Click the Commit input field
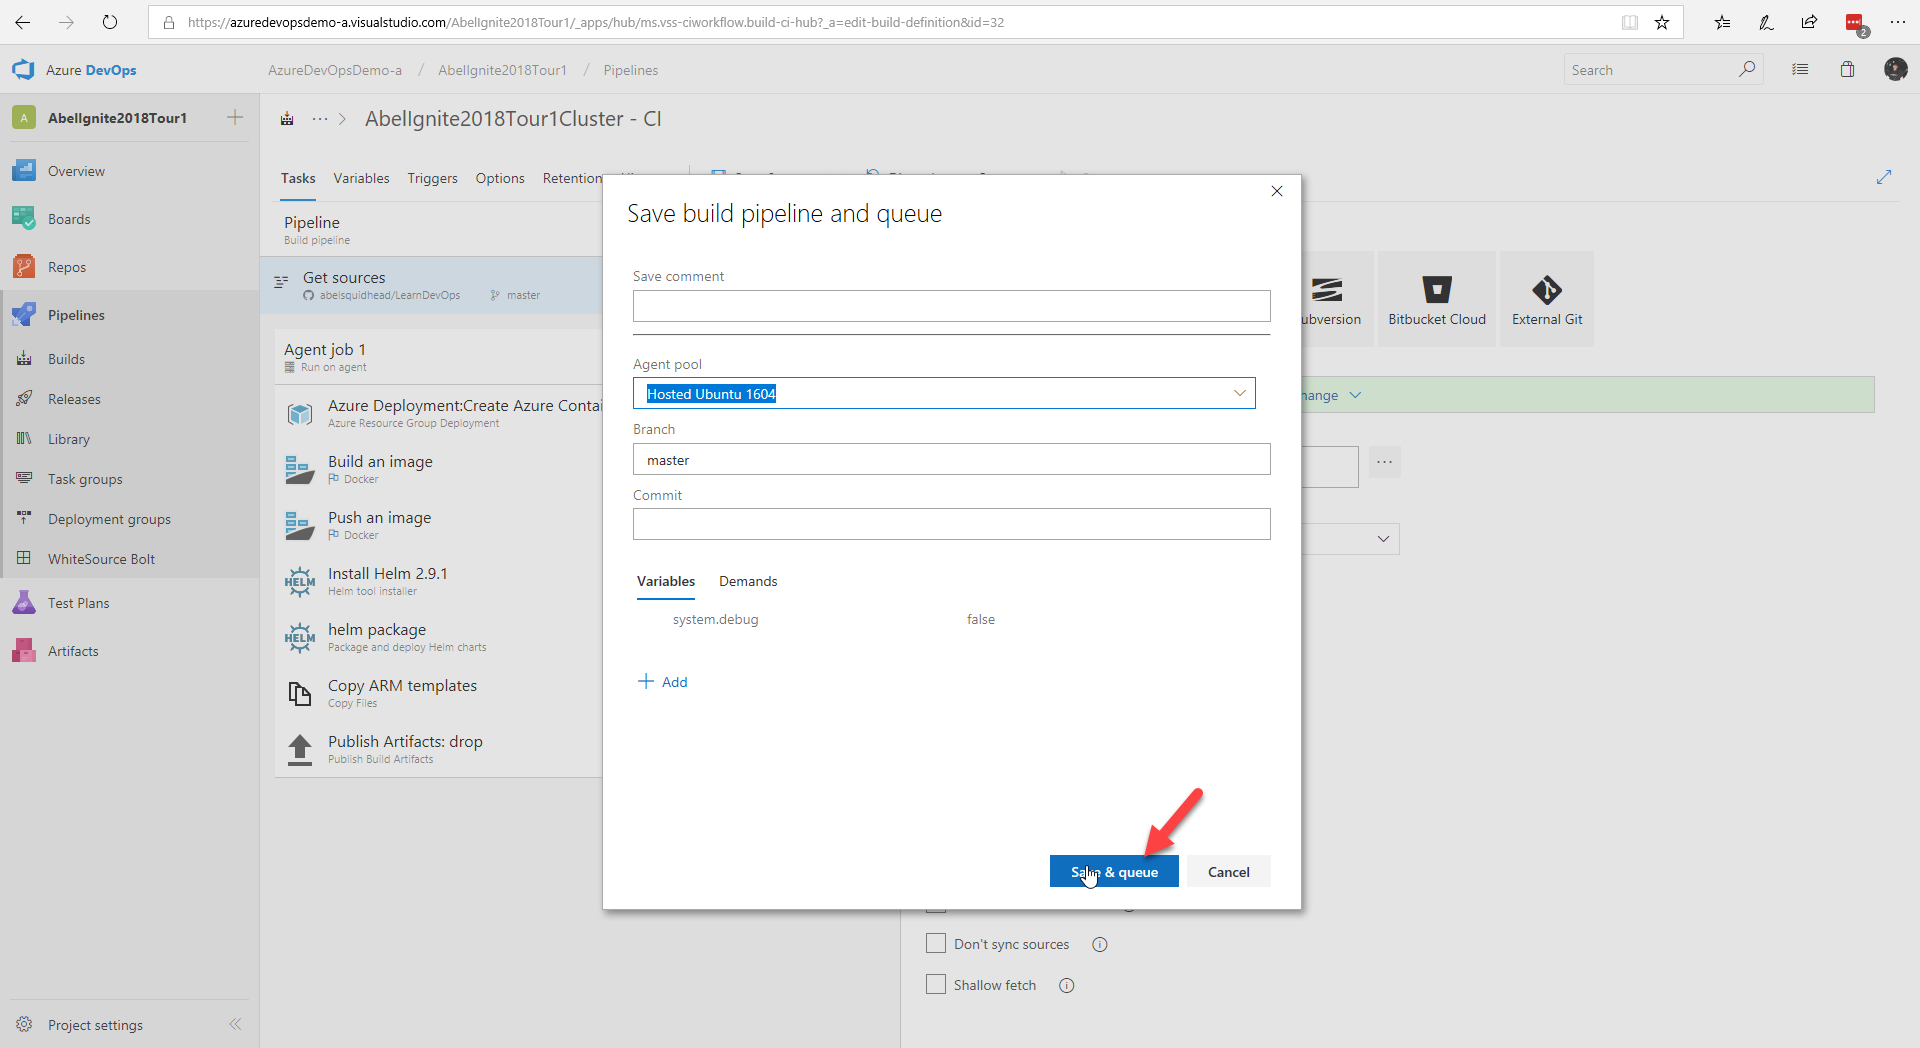Viewport: 1920px width, 1048px height. tap(951, 524)
